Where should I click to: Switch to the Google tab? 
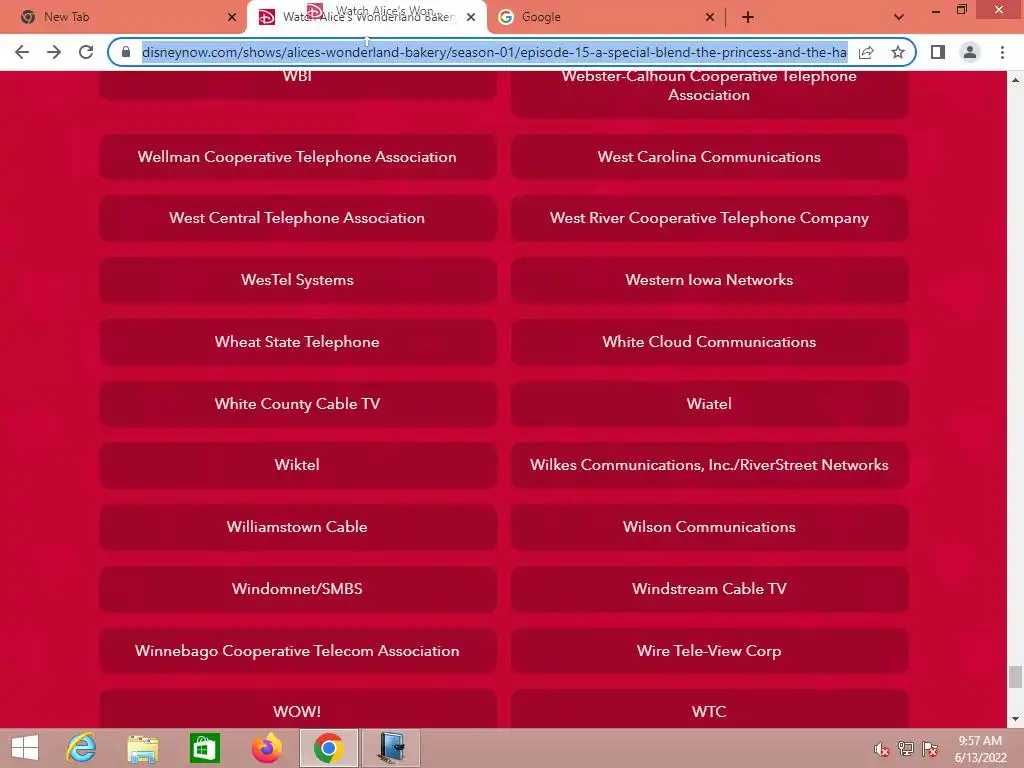pyautogui.click(x=605, y=17)
